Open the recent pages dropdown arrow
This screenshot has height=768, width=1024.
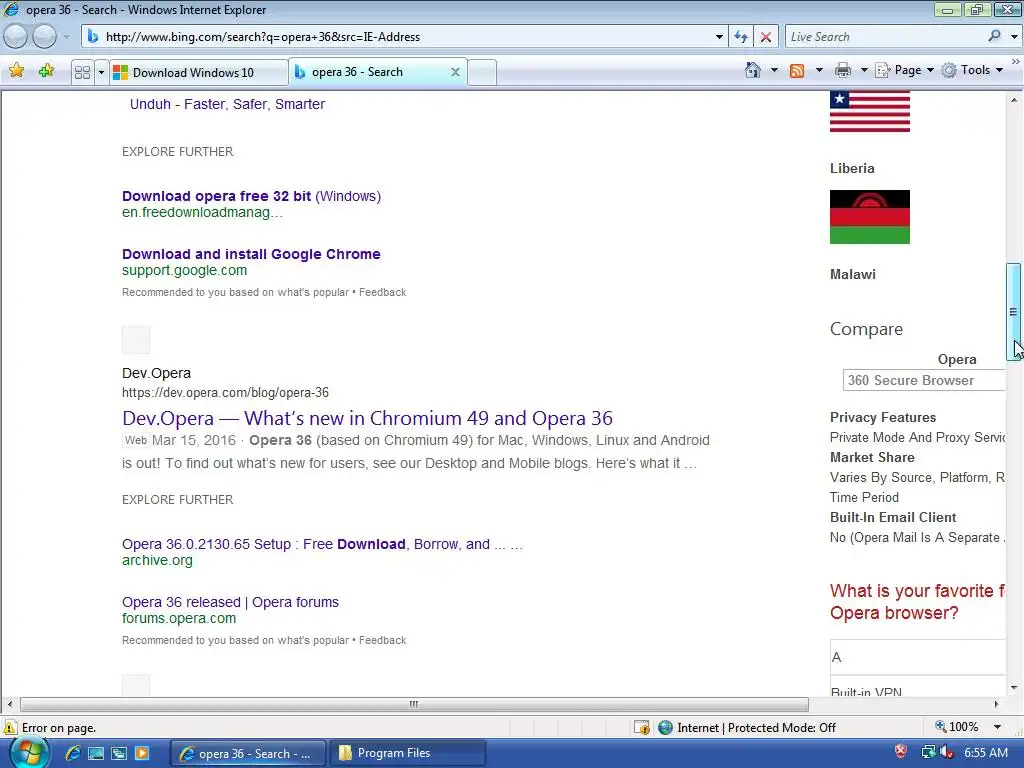(x=66, y=37)
